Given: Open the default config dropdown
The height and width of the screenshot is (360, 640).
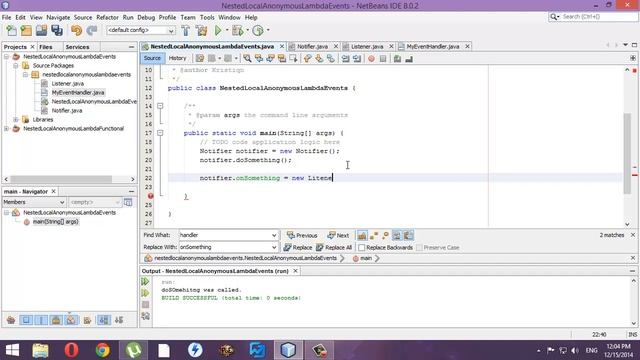Looking at the screenshot, I should coord(171,30).
